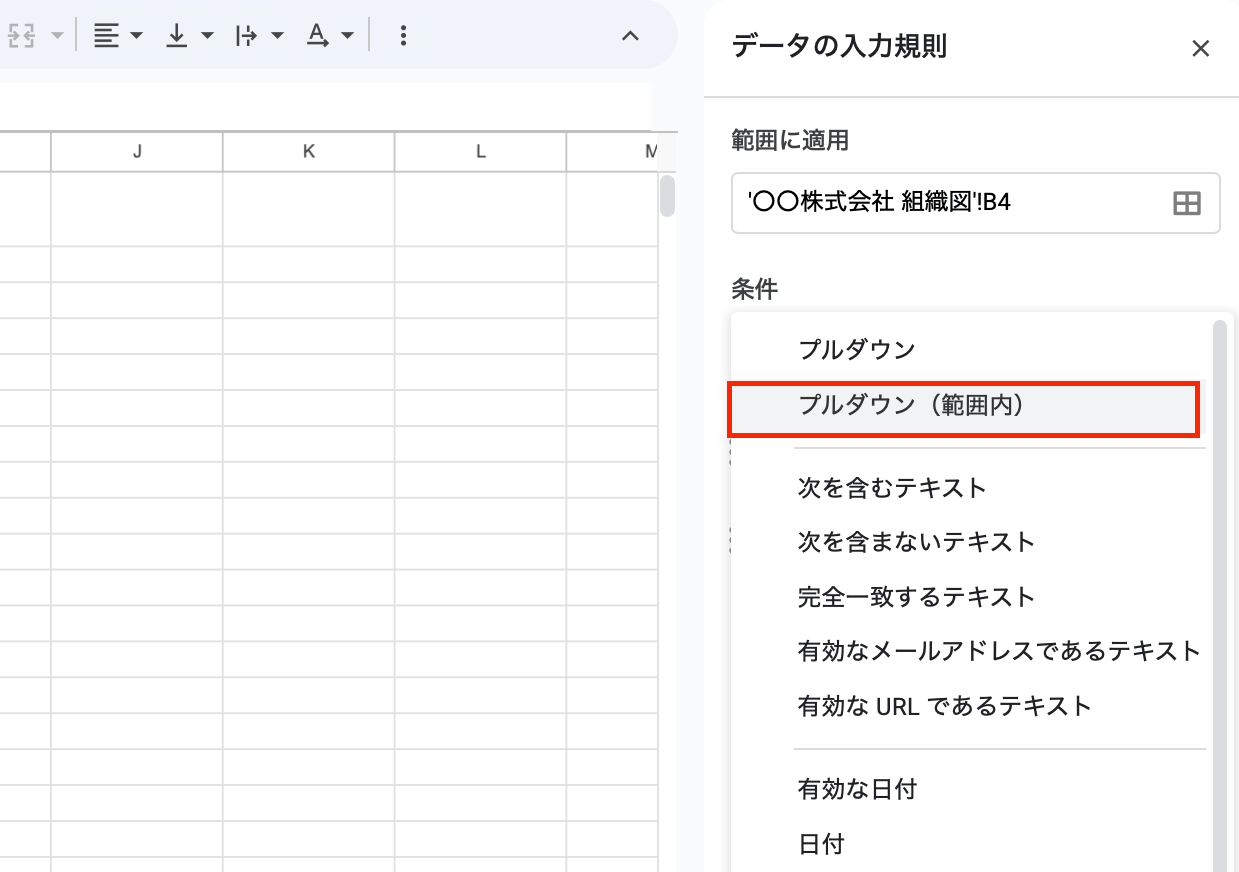The image size is (1239, 872).
Task: Select the プルダウン condition
Action: tap(856, 349)
